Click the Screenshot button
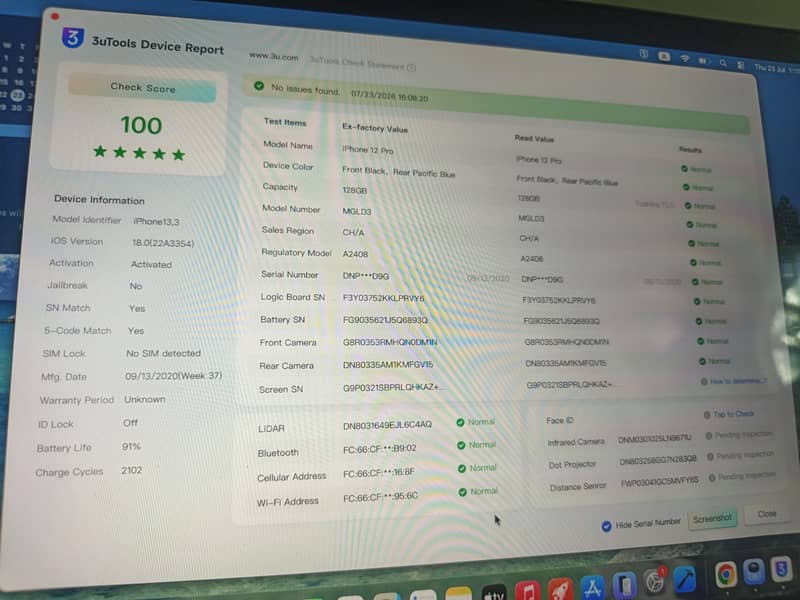The width and height of the screenshot is (800, 600). pyautogui.click(x=712, y=519)
